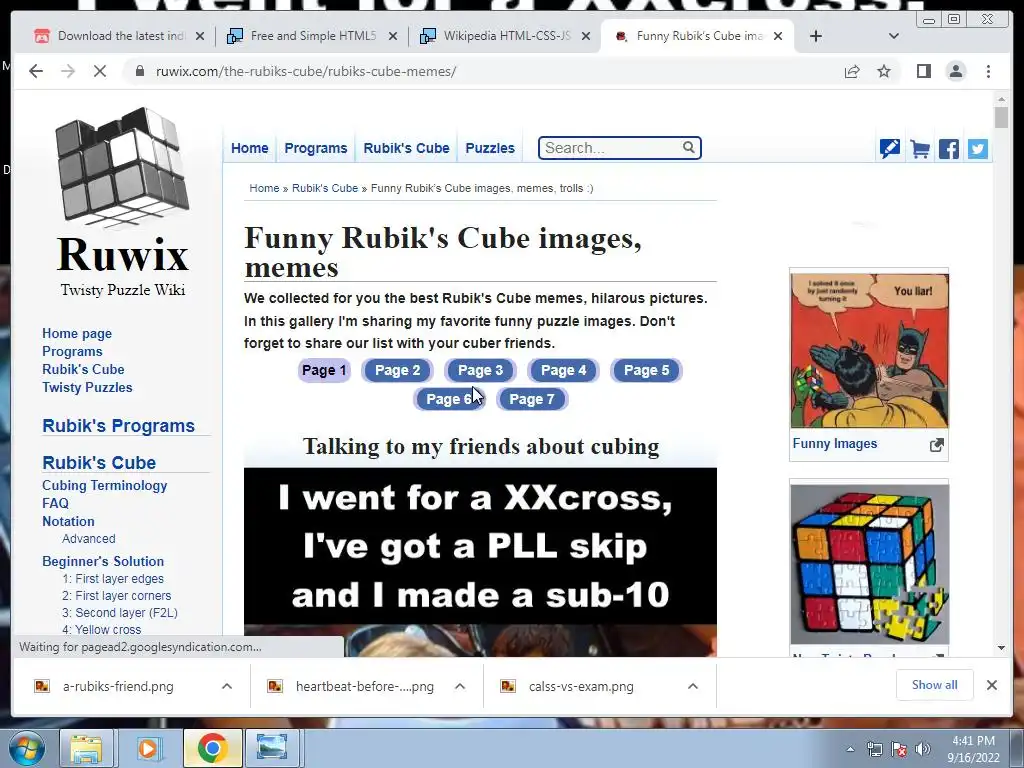Click the Ruwix cube logo

(x=122, y=167)
